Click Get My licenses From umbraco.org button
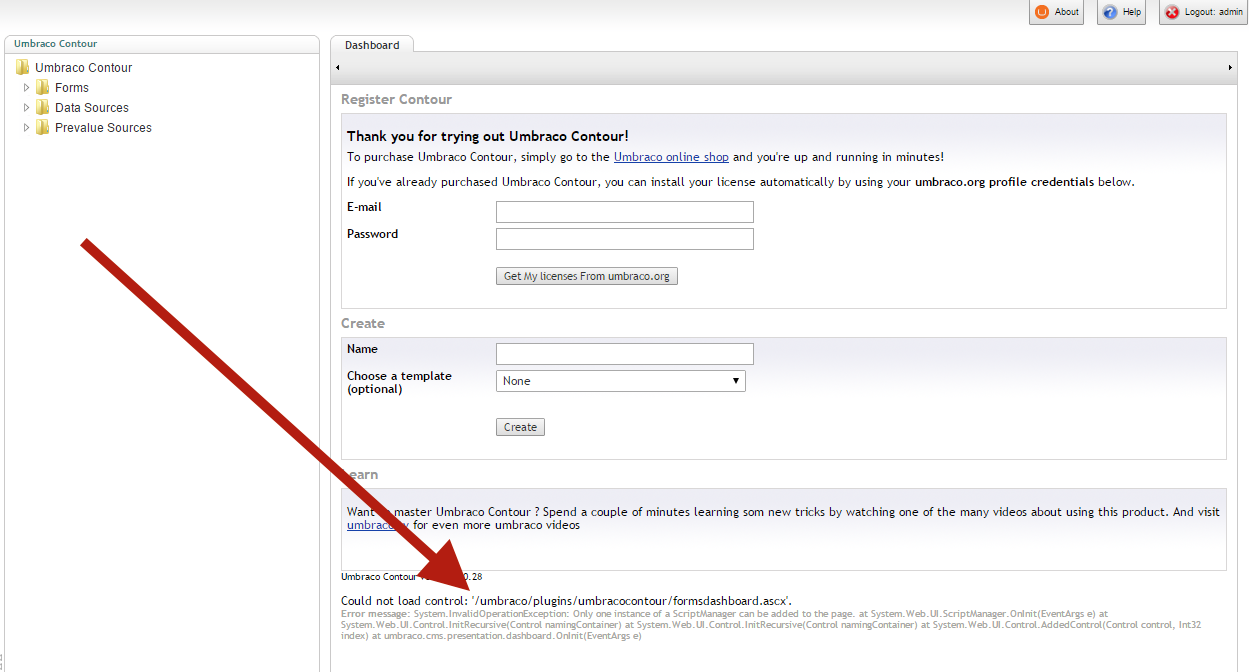1249x672 pixels. pyautogui.click(x=587, y=276)
